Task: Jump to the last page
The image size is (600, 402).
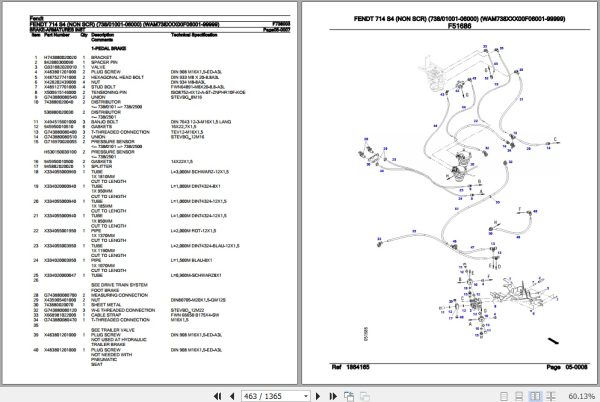Action: coord(333,396)
